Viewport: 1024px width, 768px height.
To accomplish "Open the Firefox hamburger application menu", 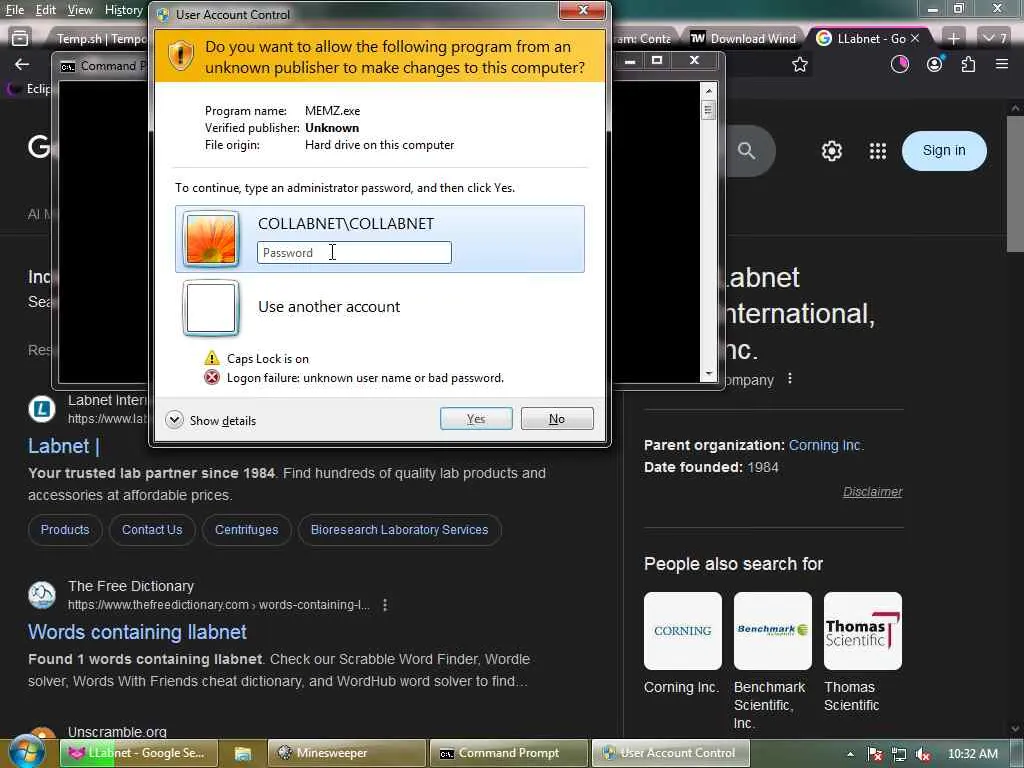I will [x=1002, y=64].
